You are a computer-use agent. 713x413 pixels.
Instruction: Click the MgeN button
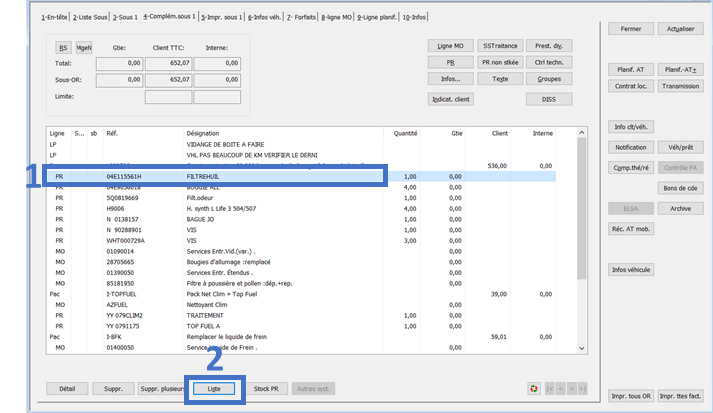(x=84, y=47)
